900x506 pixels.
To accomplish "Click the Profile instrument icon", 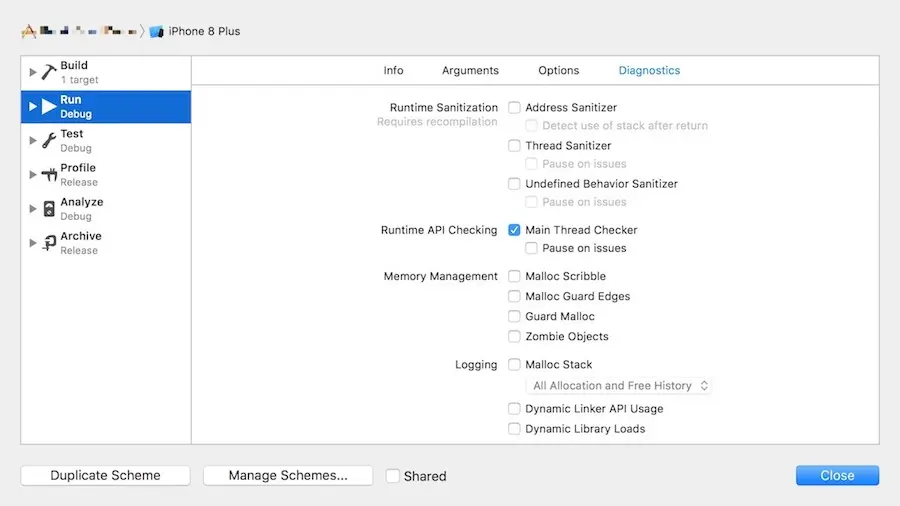I will [49, 174].
